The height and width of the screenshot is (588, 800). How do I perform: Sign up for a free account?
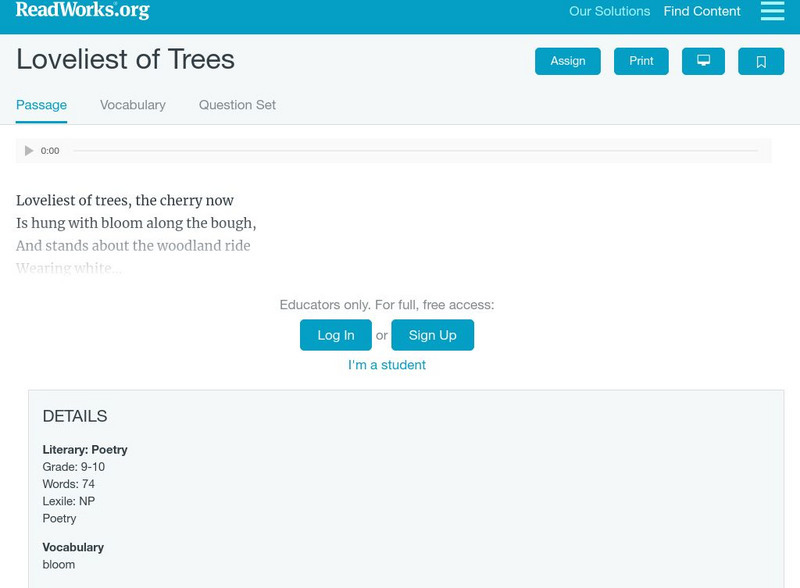431,335
